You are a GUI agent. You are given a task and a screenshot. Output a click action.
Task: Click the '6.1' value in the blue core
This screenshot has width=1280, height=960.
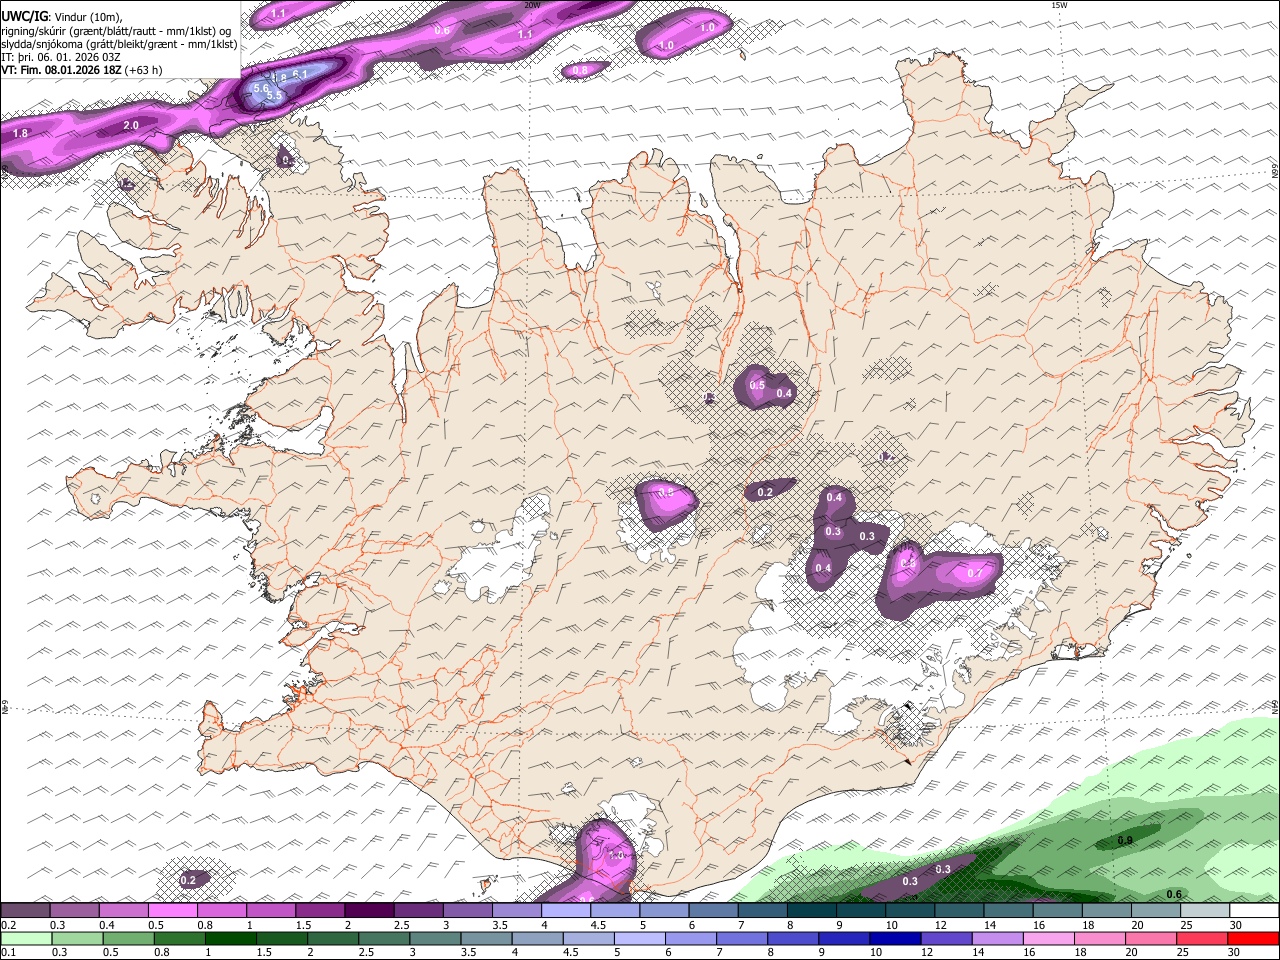click(x=299, y=75)
